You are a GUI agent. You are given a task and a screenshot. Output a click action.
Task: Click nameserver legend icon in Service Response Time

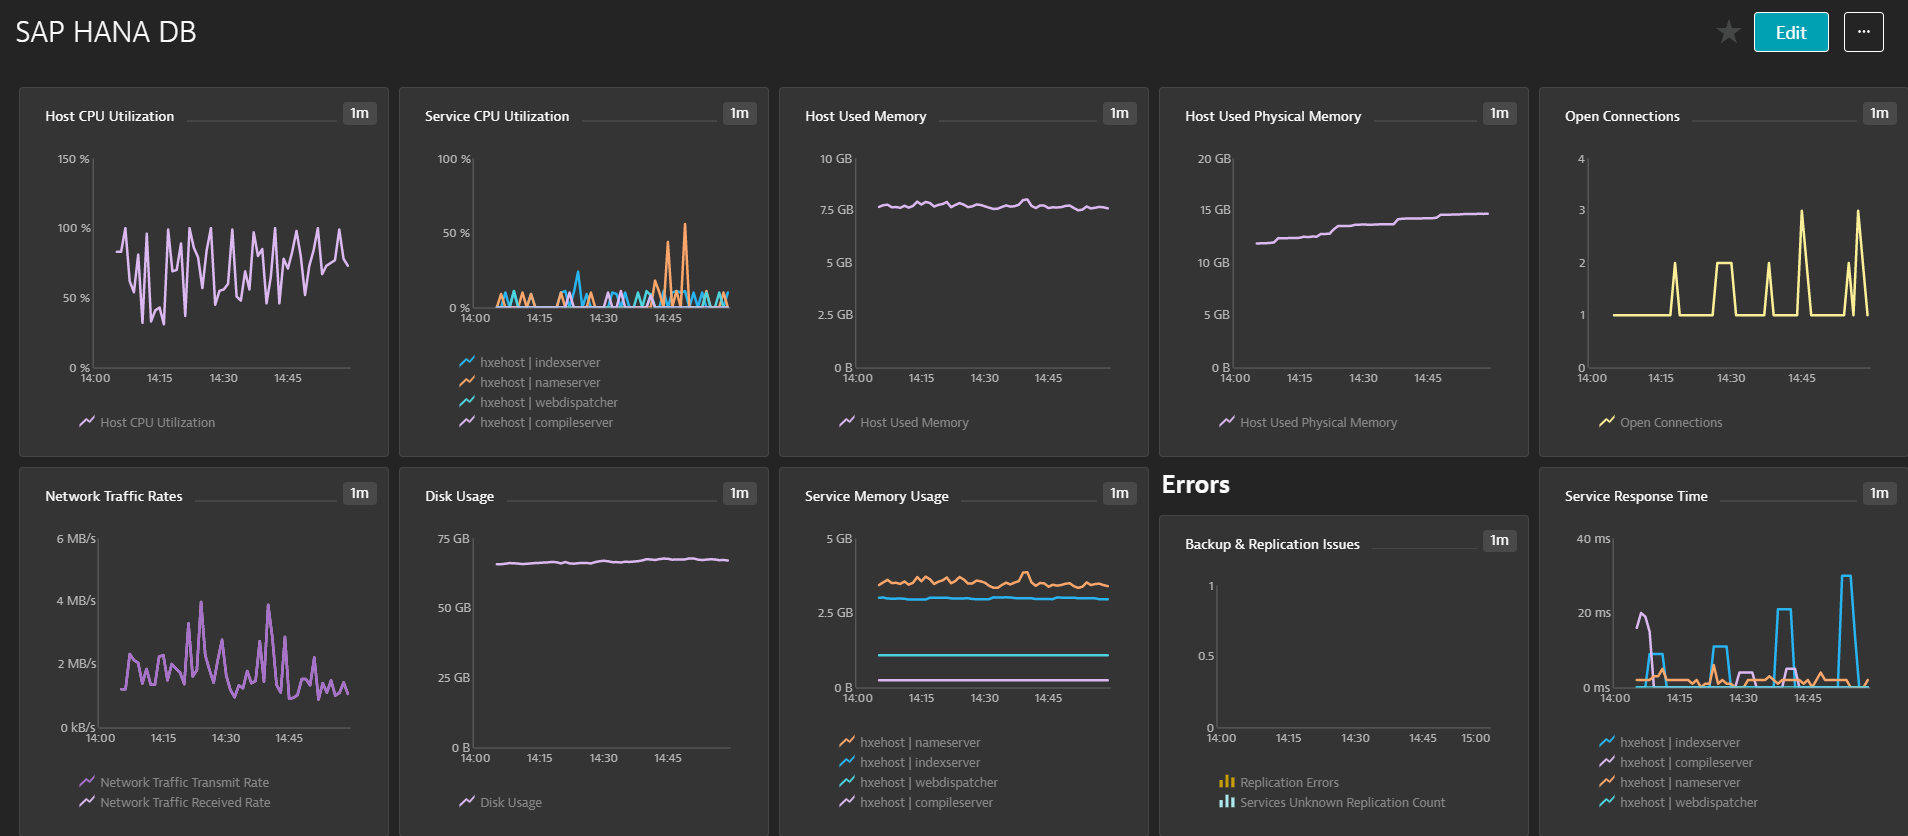click(1607, 782)
